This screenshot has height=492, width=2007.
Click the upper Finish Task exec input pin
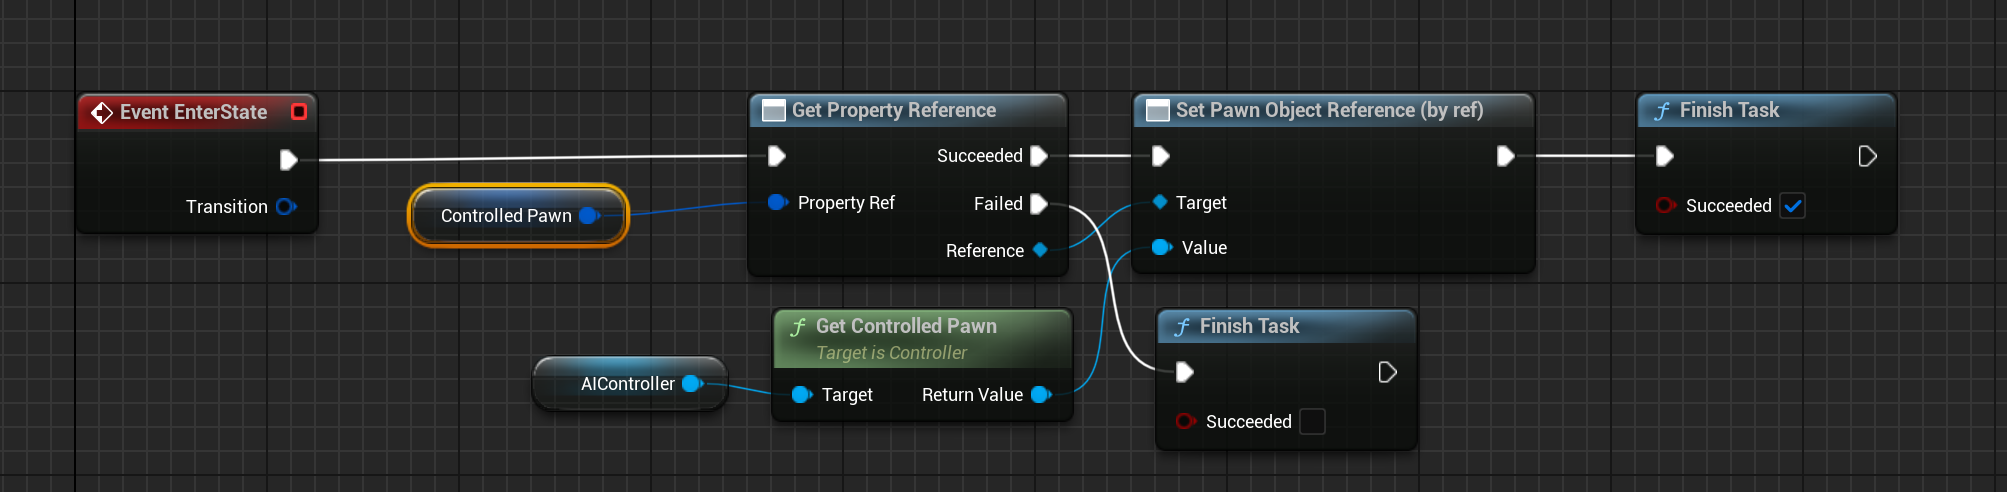click(x=1664, y=156)
